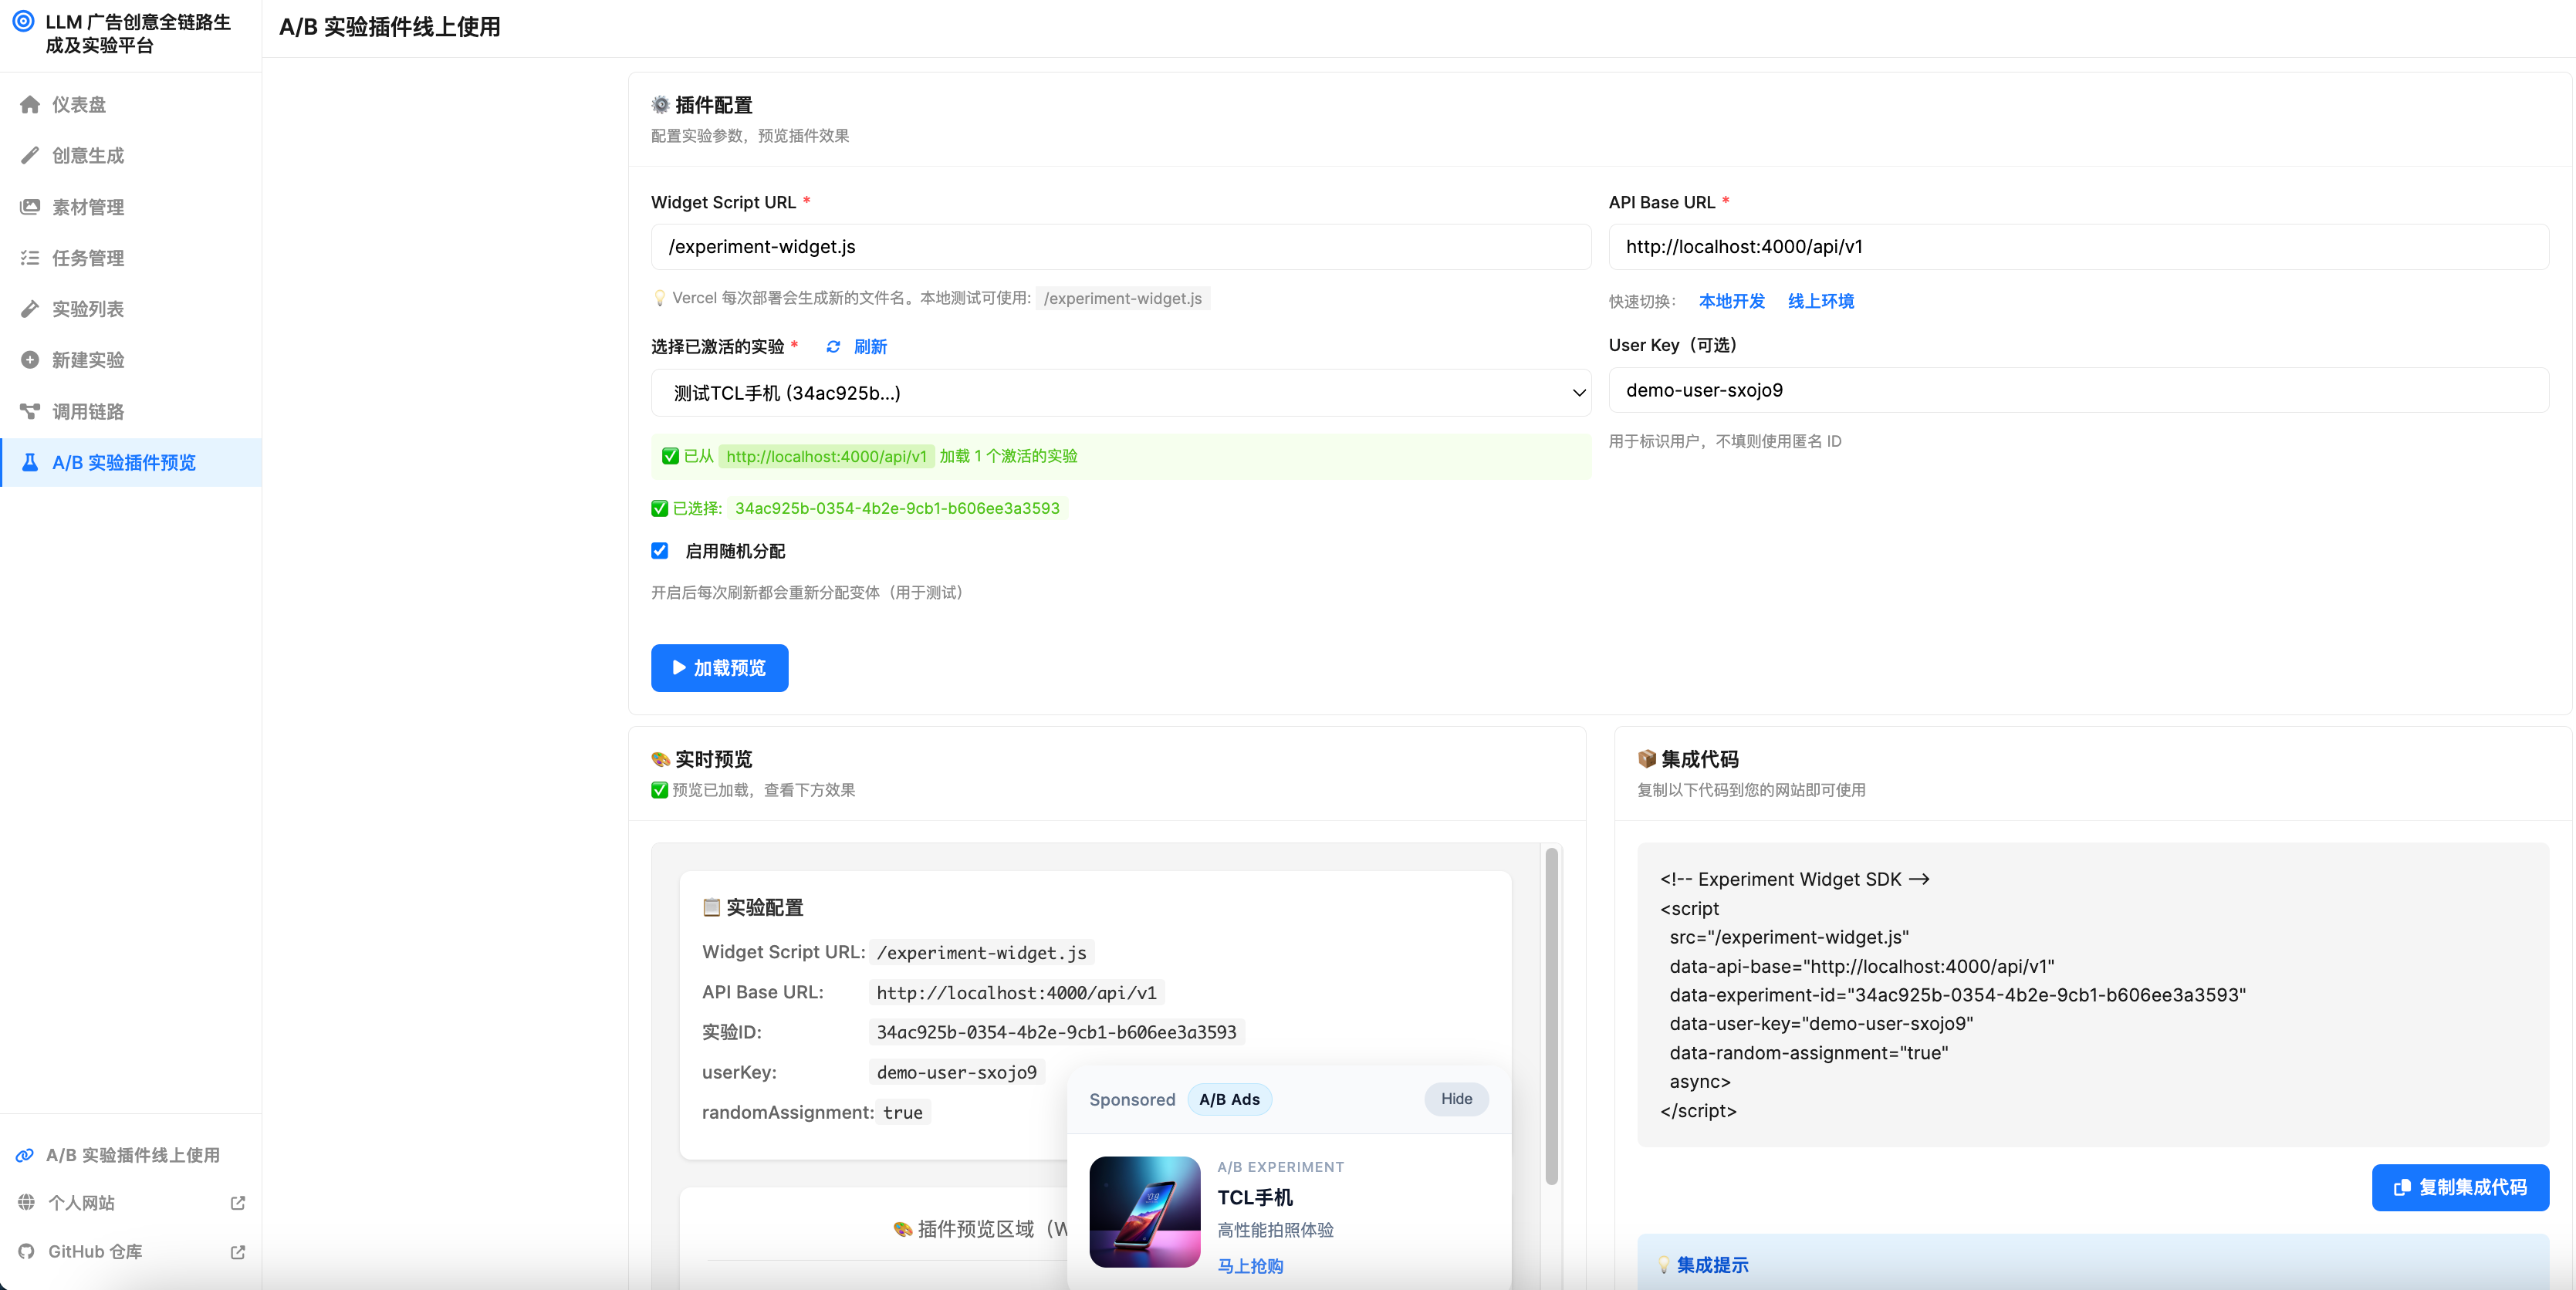2576x1290 pixels.
Task: Click 集成提示 heading
Action: (x=1712, y=1265)
